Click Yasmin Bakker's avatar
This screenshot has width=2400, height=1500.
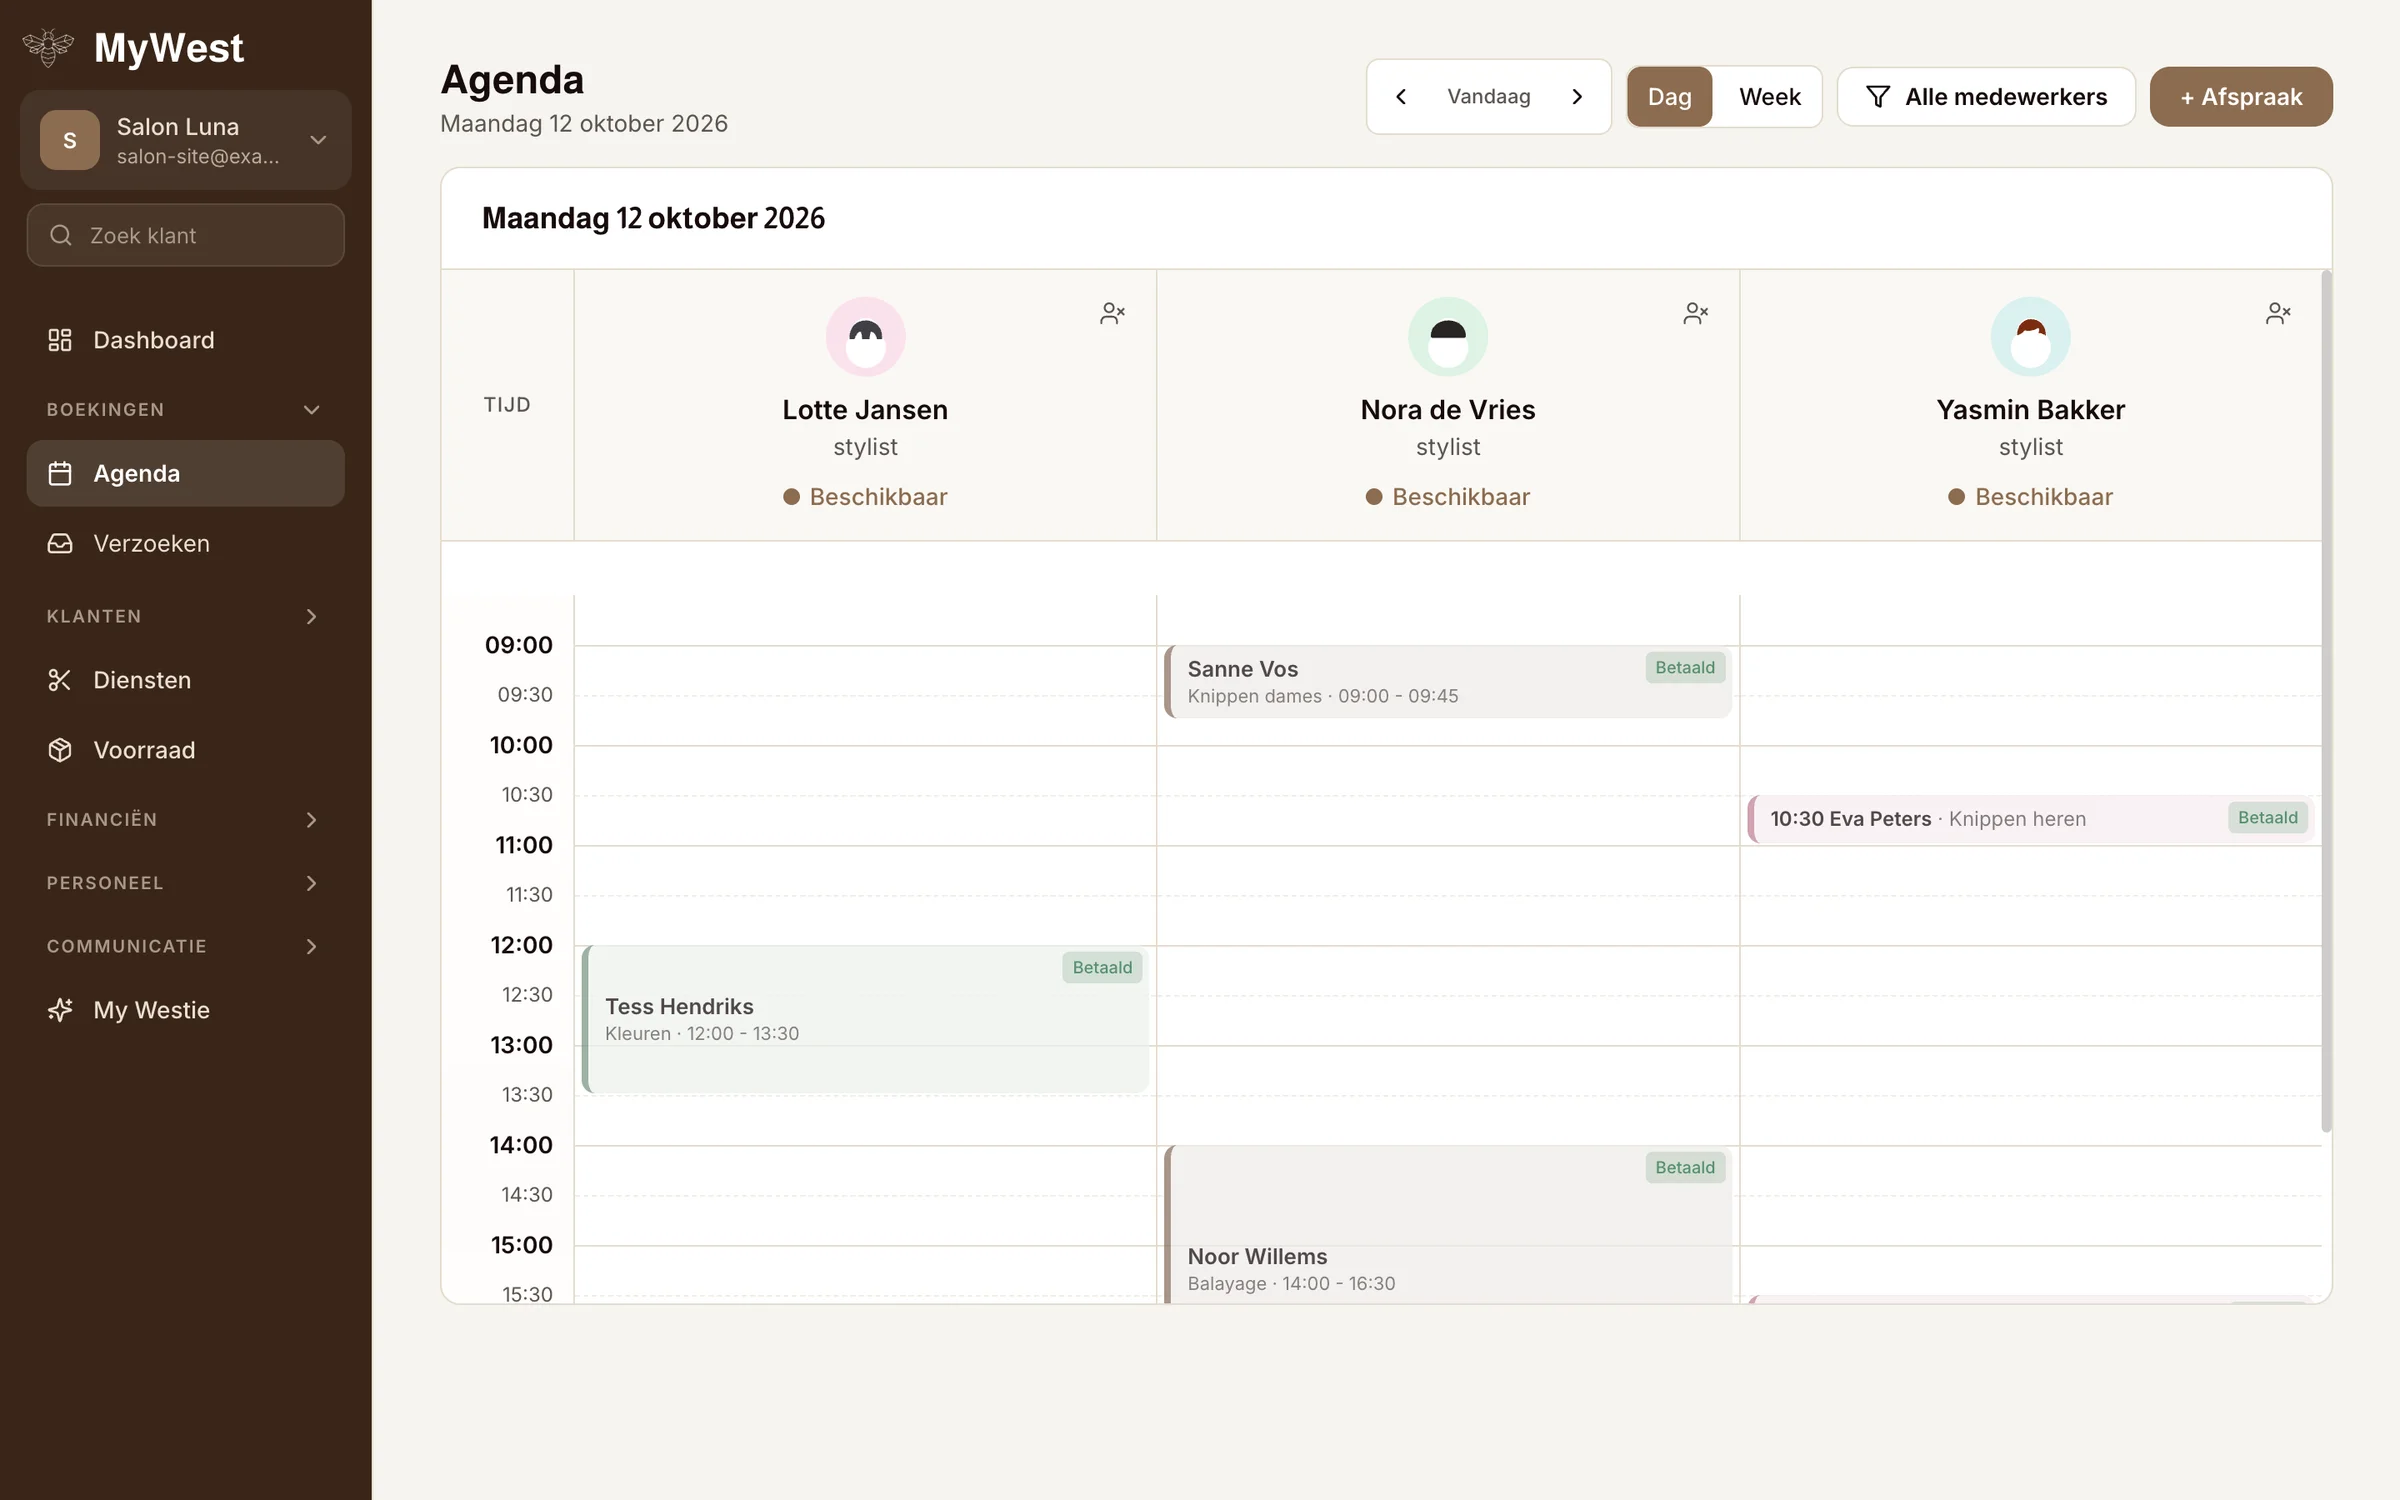(2030, 337)
